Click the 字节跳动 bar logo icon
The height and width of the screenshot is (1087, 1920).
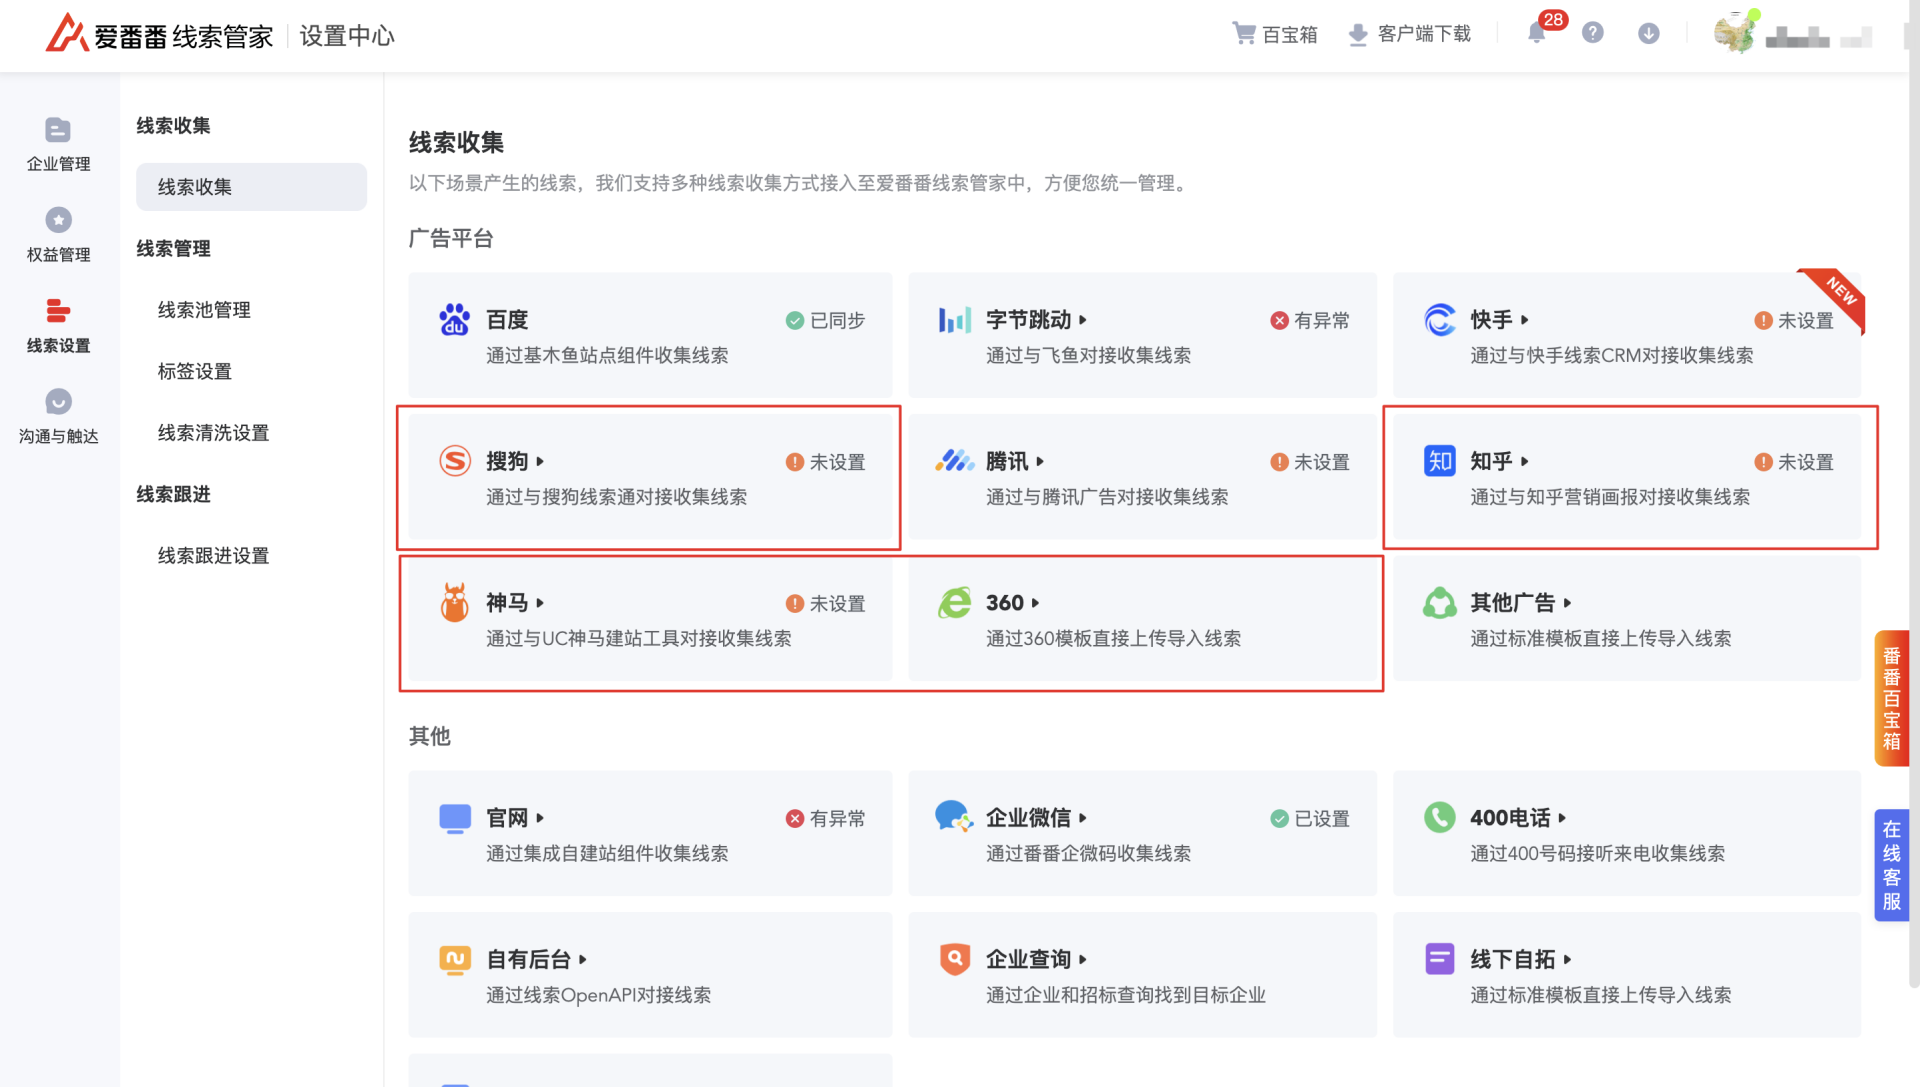[954, 320]
